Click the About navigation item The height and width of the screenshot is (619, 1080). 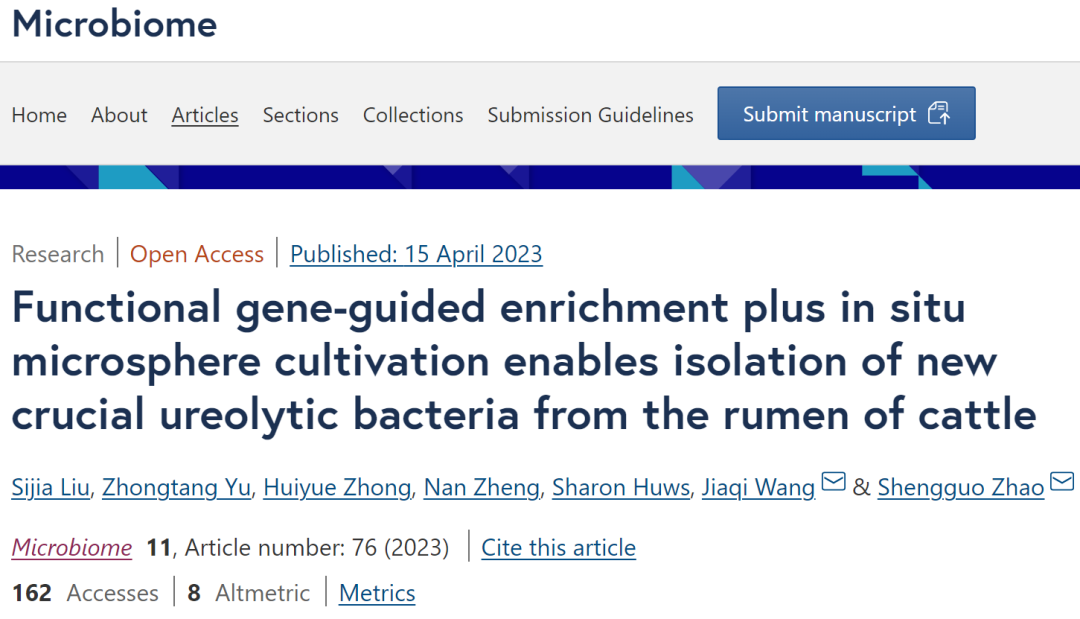coord(119,115)
